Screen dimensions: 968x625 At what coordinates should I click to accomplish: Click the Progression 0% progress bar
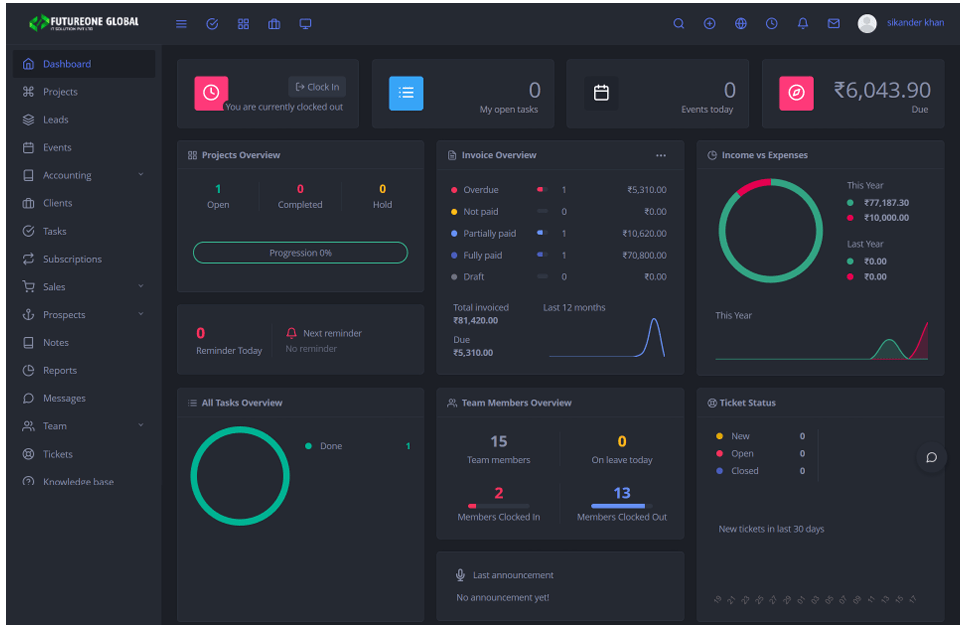point(300,253)
